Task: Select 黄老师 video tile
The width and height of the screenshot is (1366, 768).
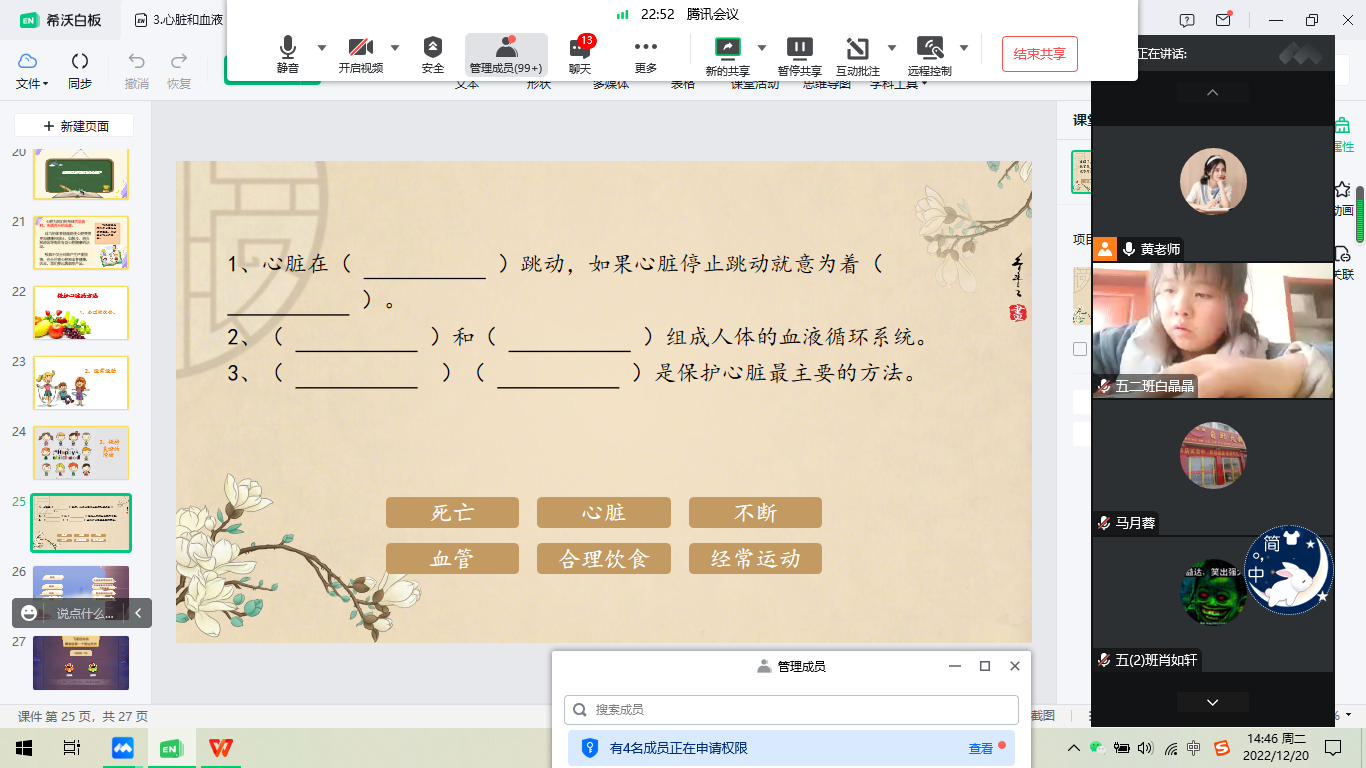Action: click(1212, 192)
